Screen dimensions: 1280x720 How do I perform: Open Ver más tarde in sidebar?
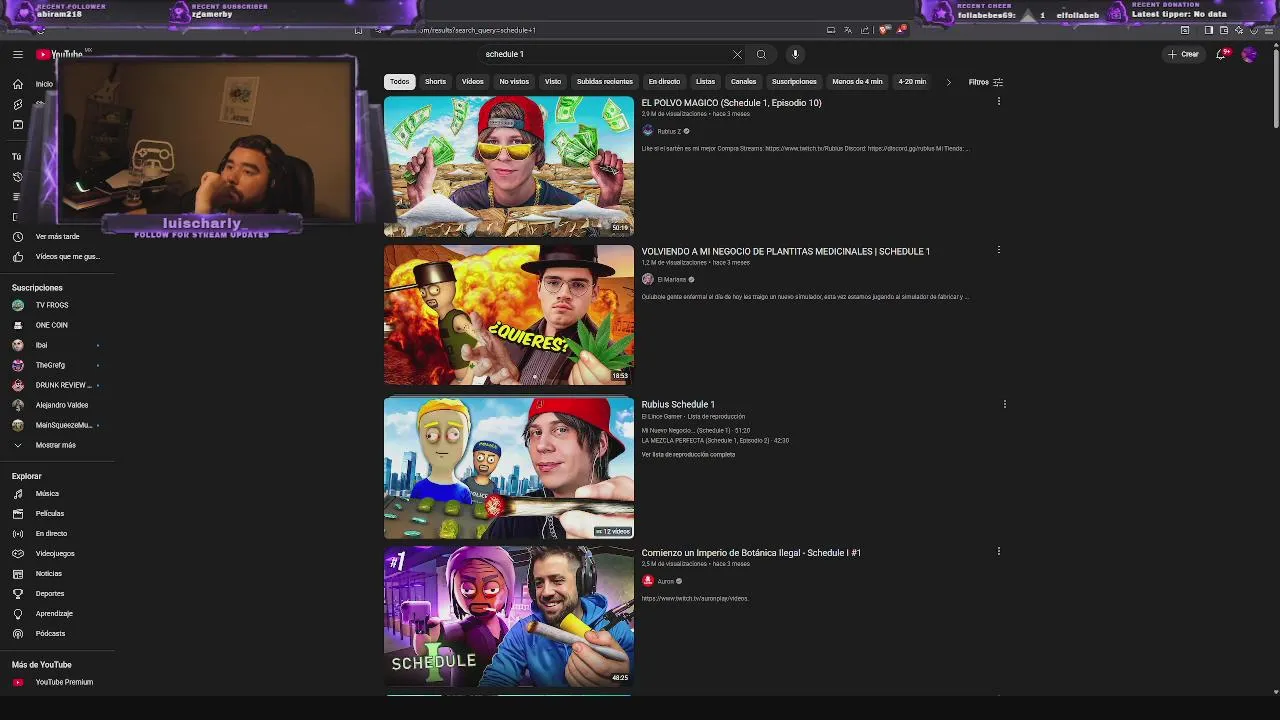(57, 237)
